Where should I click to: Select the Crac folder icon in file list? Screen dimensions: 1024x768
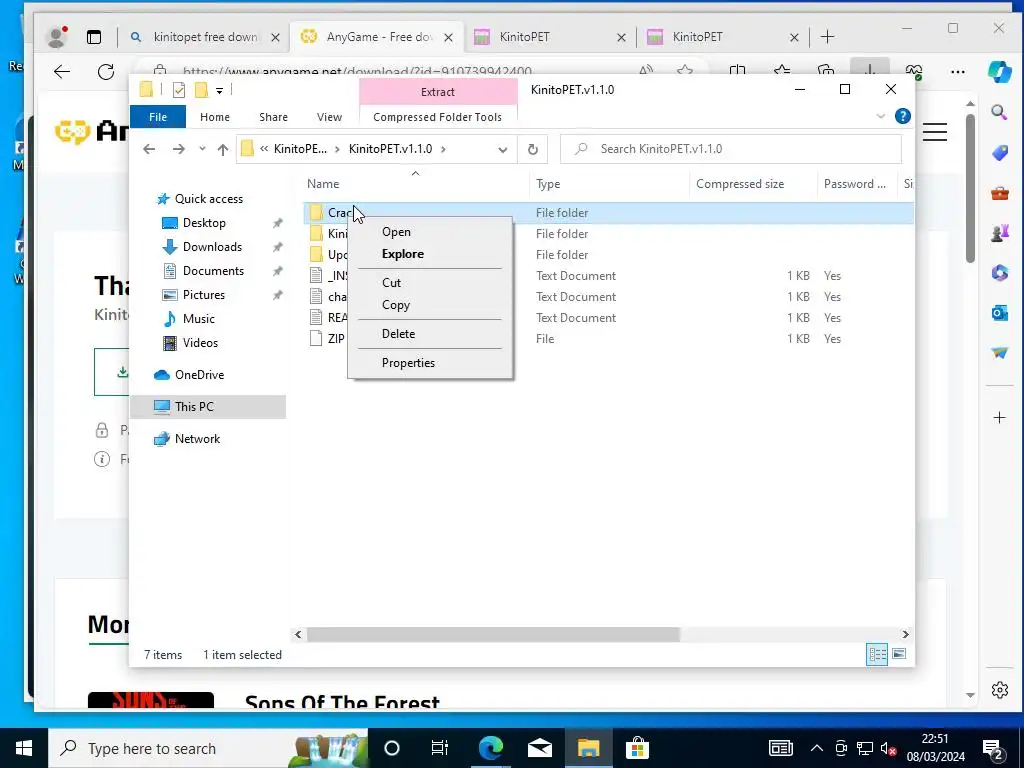click(317, 213)
